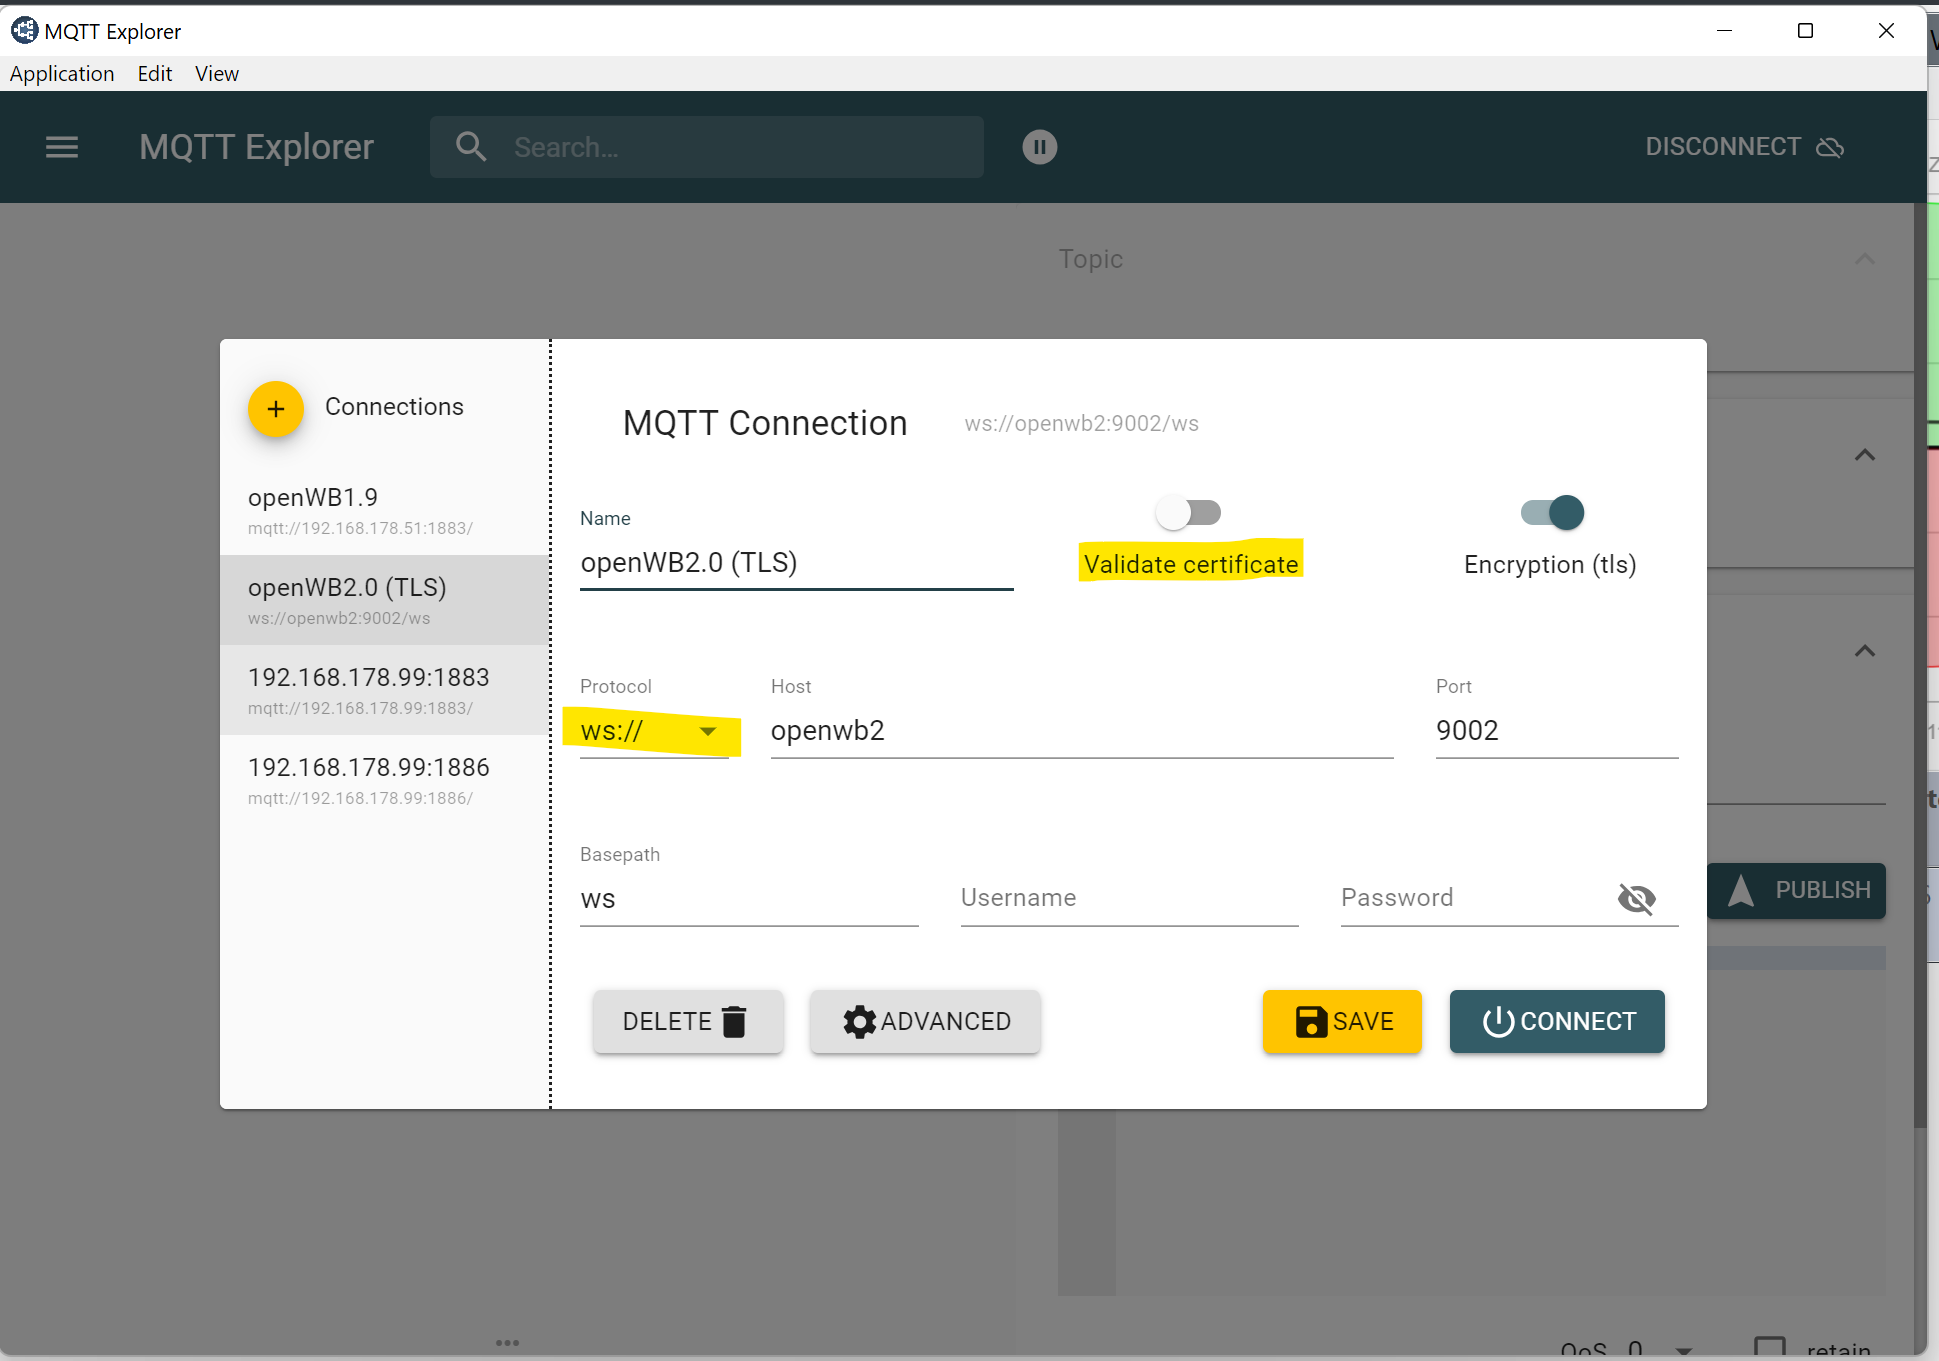Click the Host input field
Image resolution: width=1939 pixels, height=1361 pixels.
1080,731
